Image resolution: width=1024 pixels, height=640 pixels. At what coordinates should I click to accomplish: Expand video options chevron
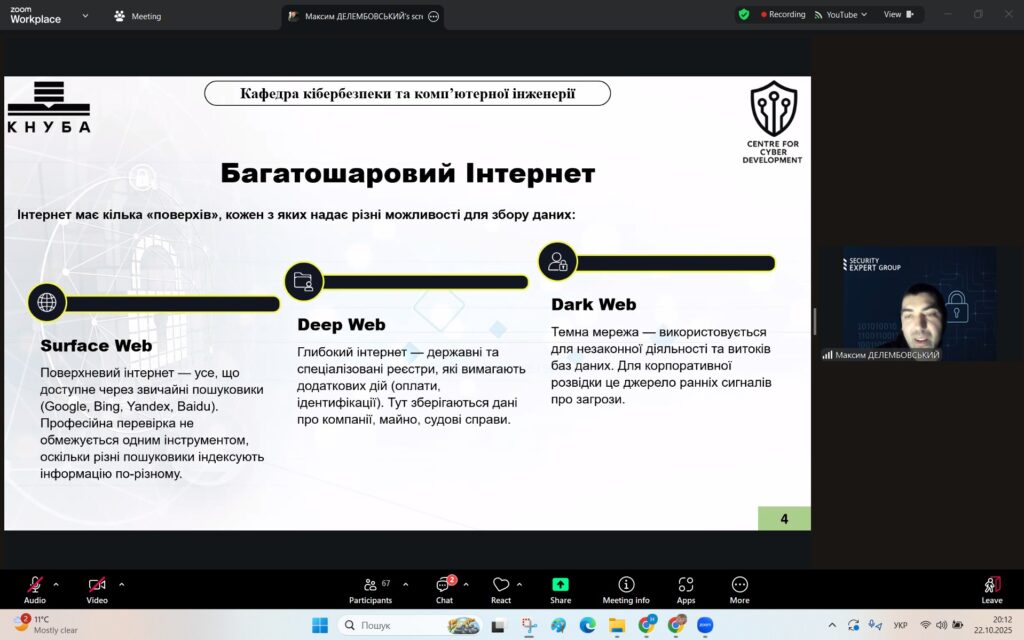[122, 584]
